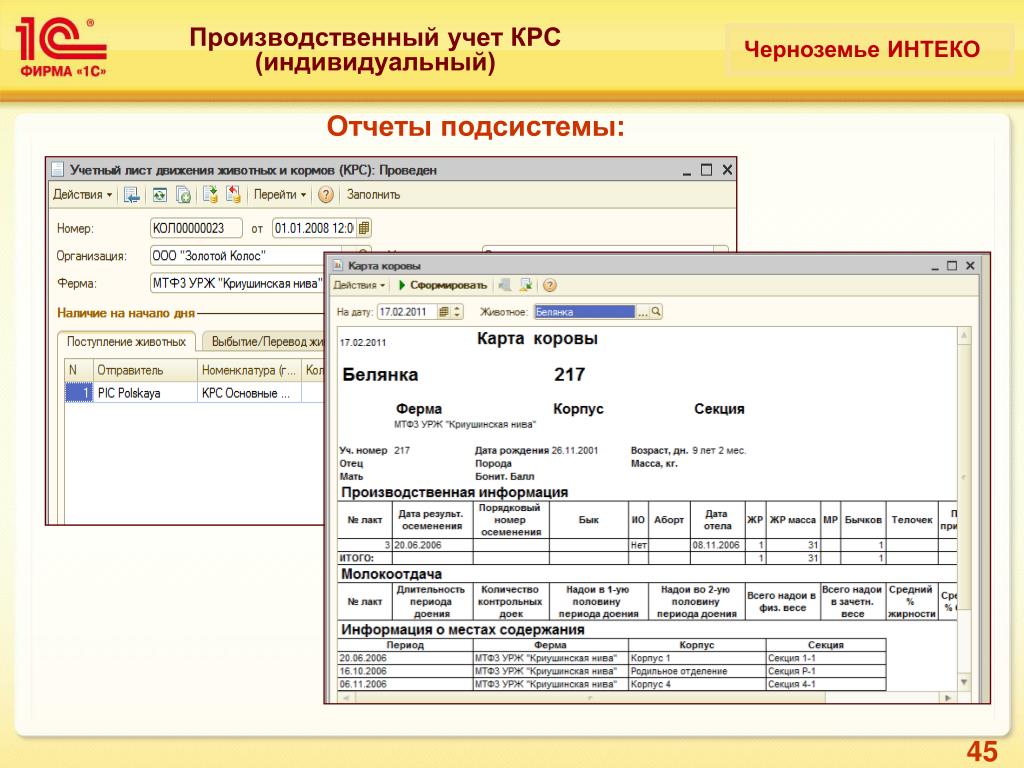The width and height of the screenshot is (1024, 768).
Task: Click the Ферма field in Учетный лист
Action: (x=238, y=283)
